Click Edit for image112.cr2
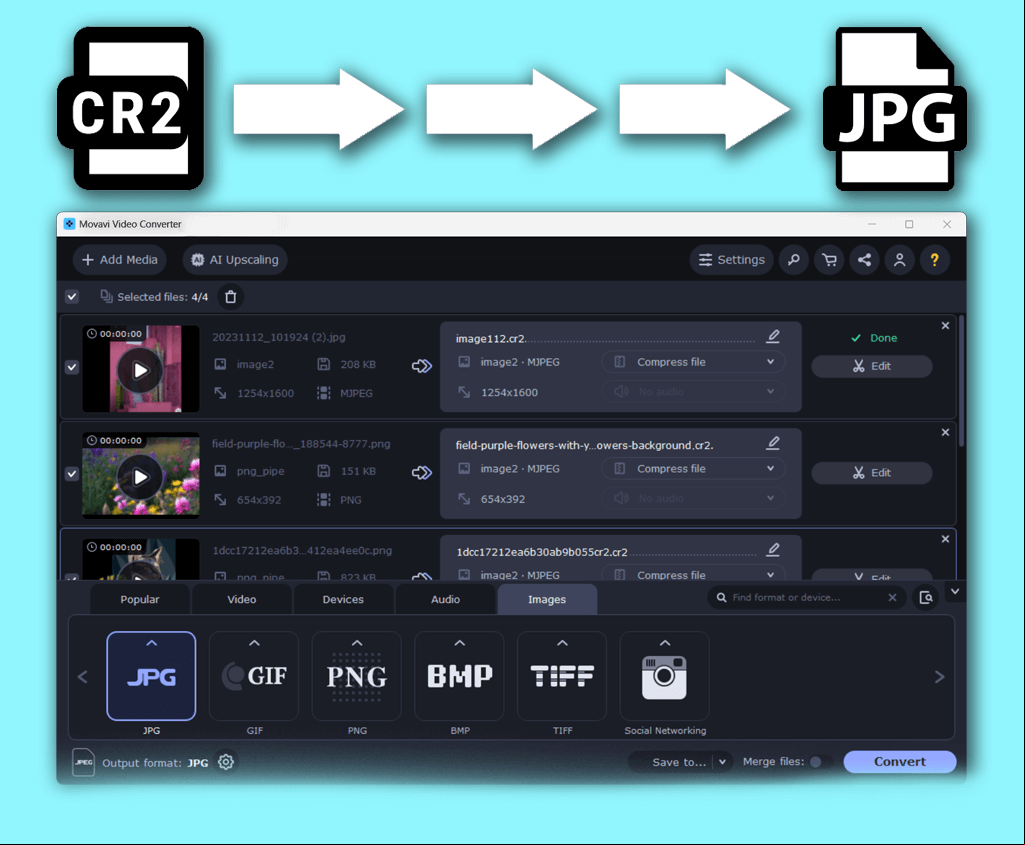1025x845 pixels. tap(872, 366)
